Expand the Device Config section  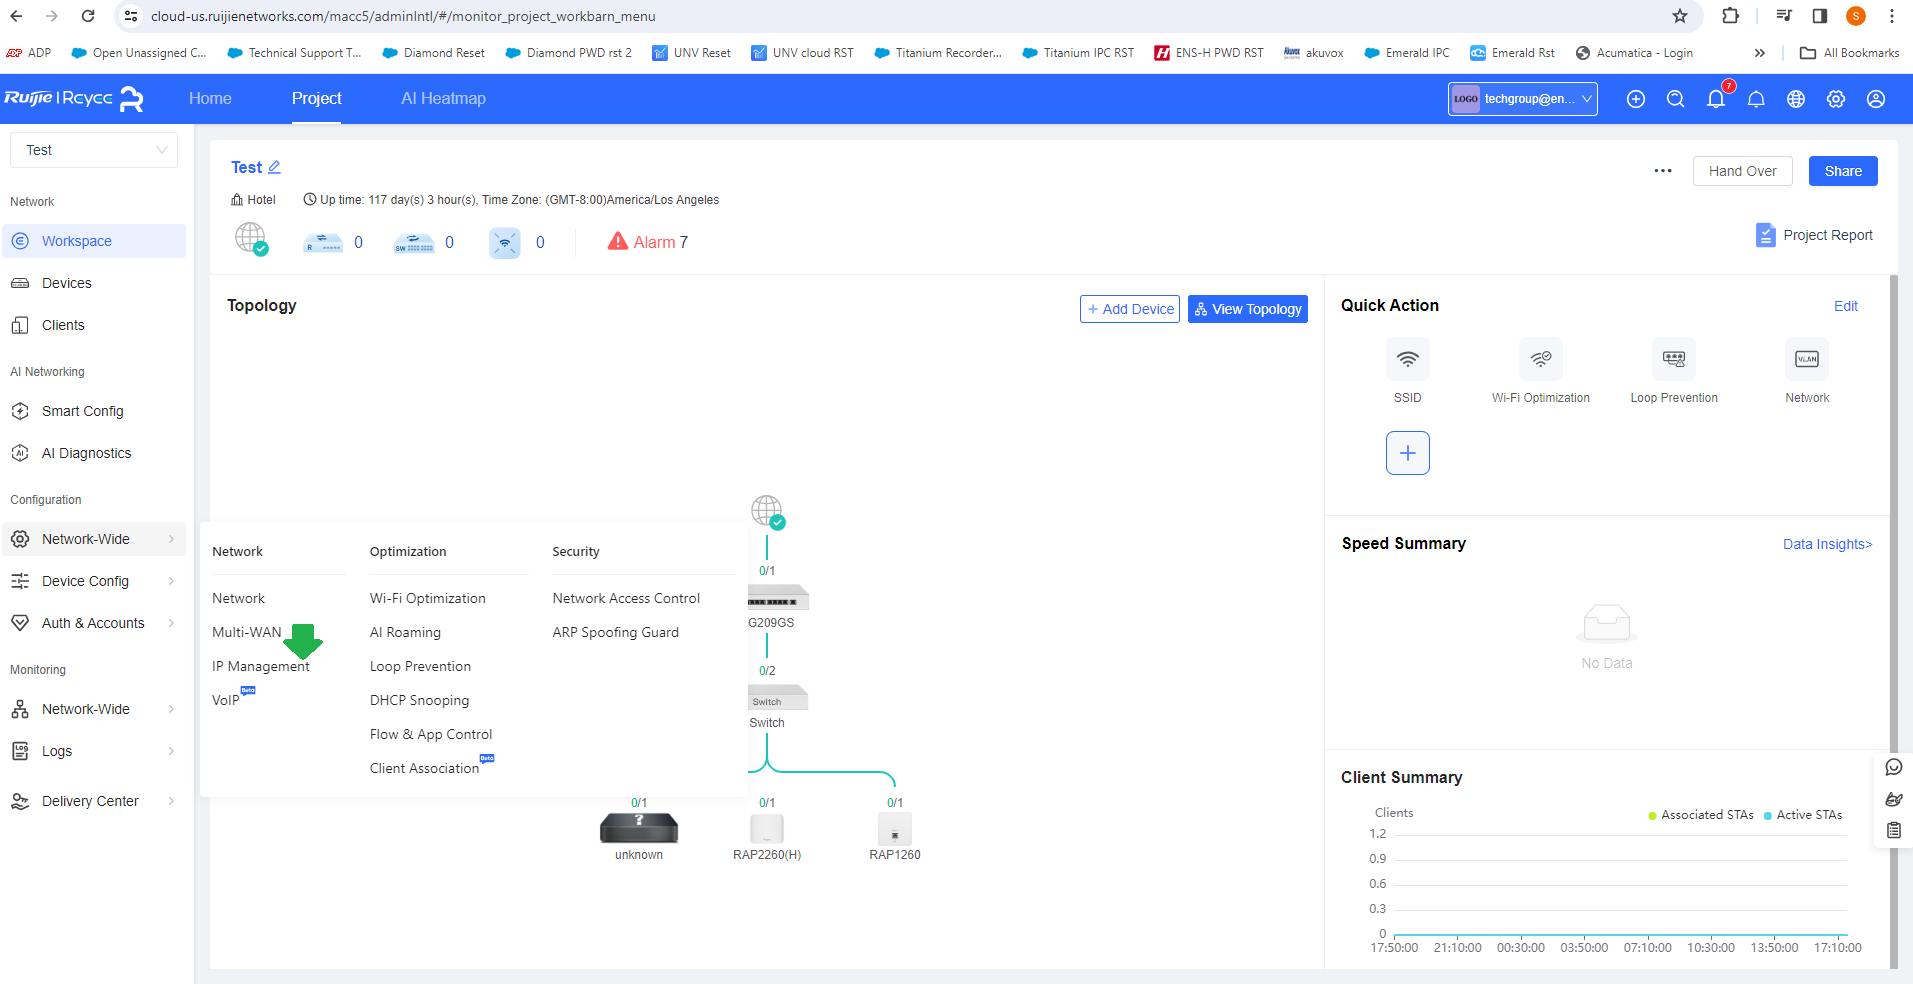point(85,580)
